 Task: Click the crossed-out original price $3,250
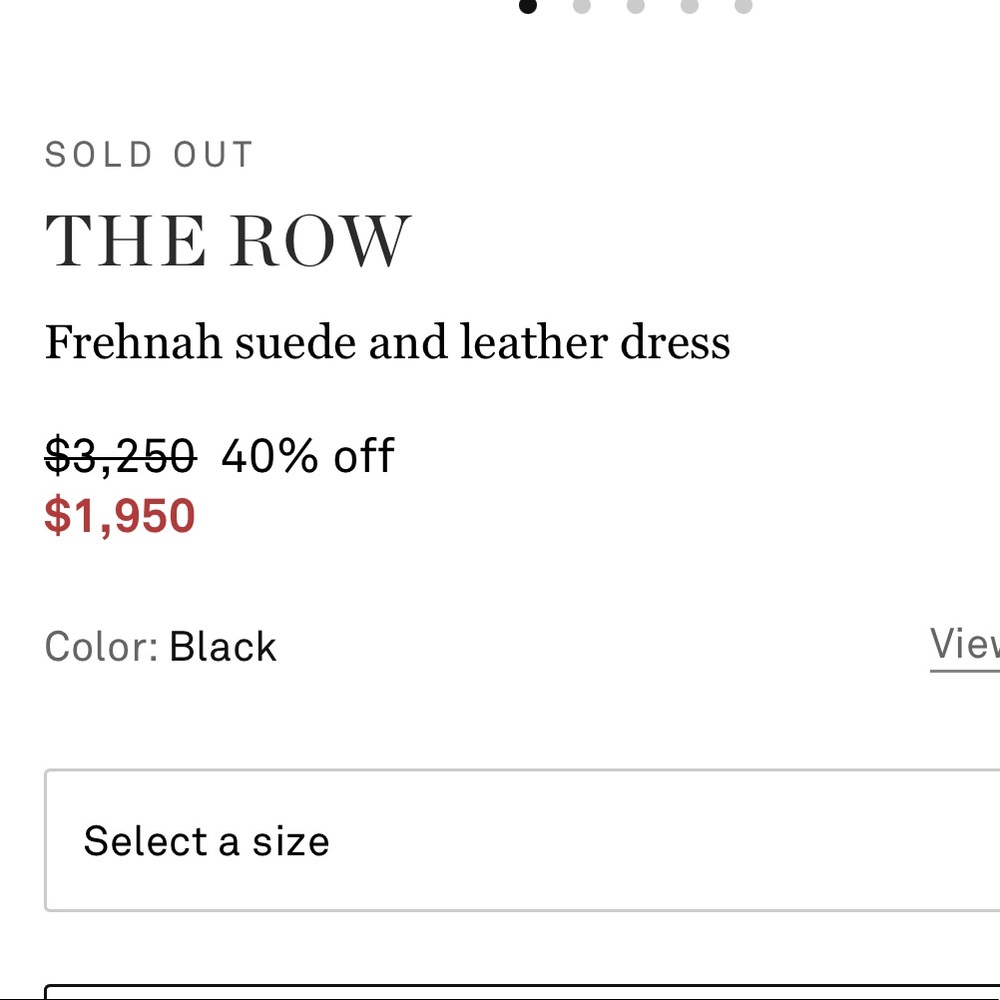click(x=119, y=456)
